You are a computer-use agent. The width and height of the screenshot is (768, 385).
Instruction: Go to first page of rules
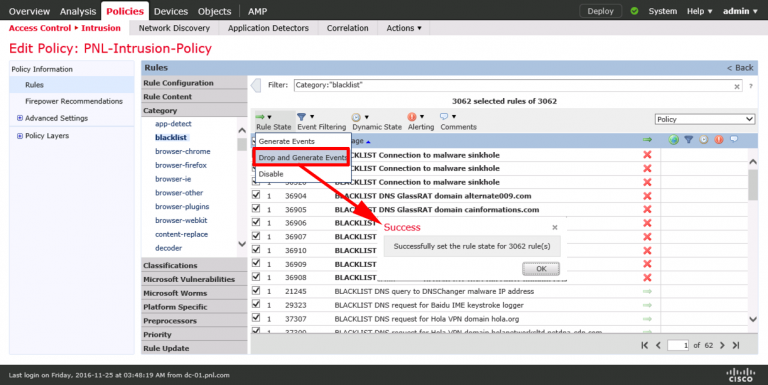645,345
